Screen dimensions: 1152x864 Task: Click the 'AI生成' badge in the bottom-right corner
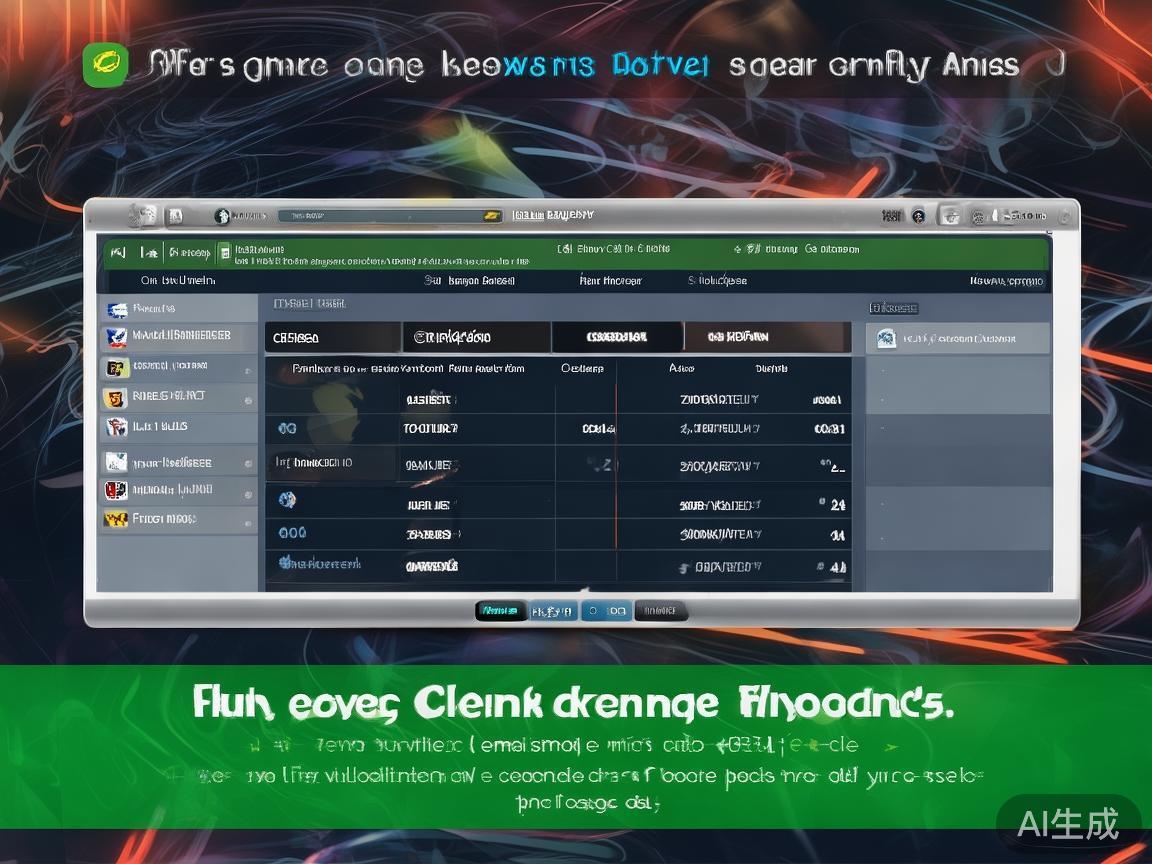(x=1067, y=823)
